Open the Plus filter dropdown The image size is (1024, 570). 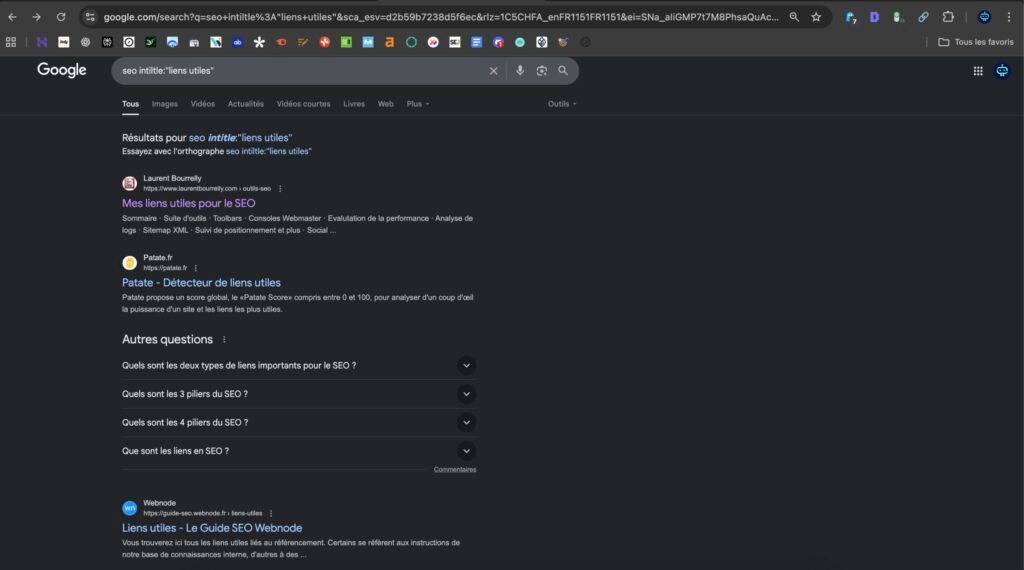[x=418, y=104]
